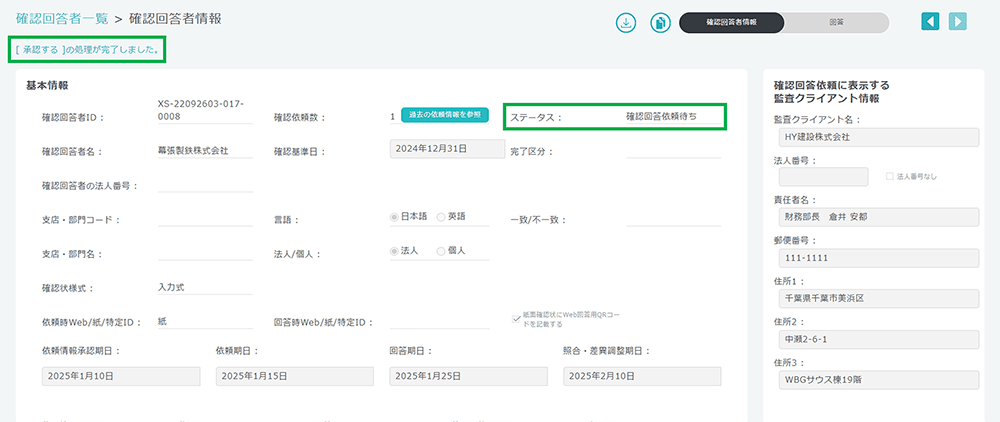Open the 確認回答者一覧 breadcrumb link
Viewport: 1000px width, 422px height.
(x=63, y=19)
